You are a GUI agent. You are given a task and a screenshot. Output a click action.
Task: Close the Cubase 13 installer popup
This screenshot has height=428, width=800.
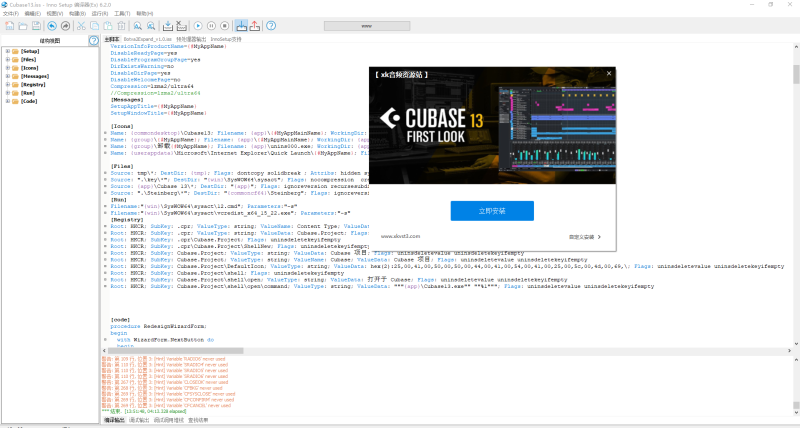[609, 73]
